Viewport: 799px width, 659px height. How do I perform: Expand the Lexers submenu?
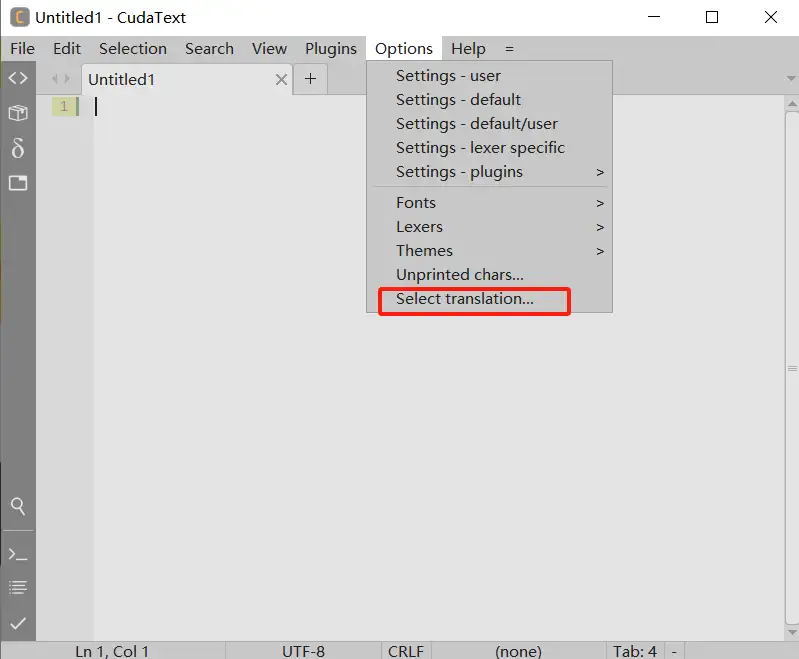pos(489,226)
